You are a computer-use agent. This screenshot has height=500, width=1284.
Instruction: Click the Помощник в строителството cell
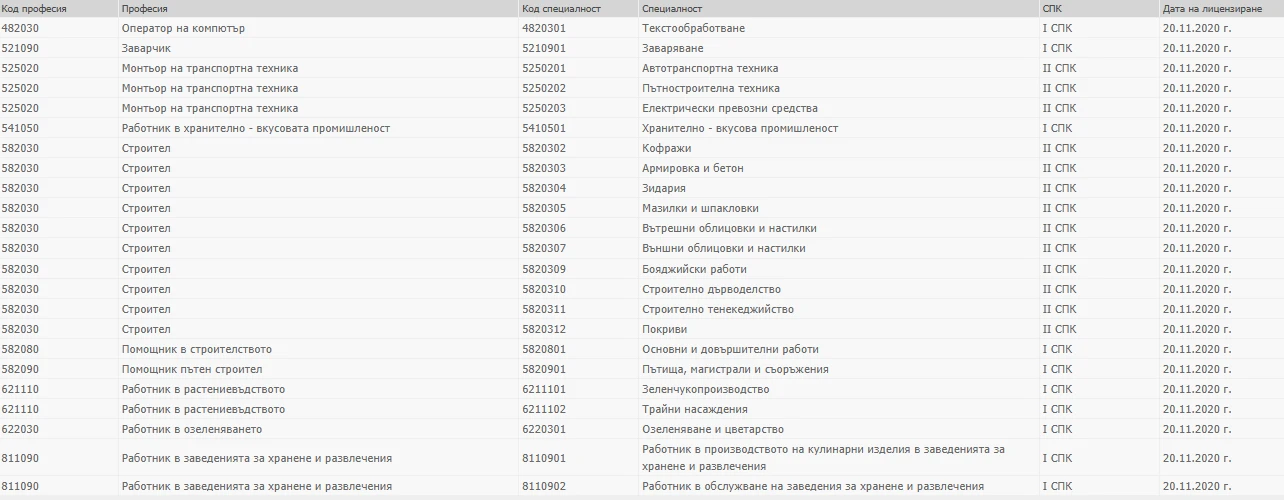tap(196, 349)
